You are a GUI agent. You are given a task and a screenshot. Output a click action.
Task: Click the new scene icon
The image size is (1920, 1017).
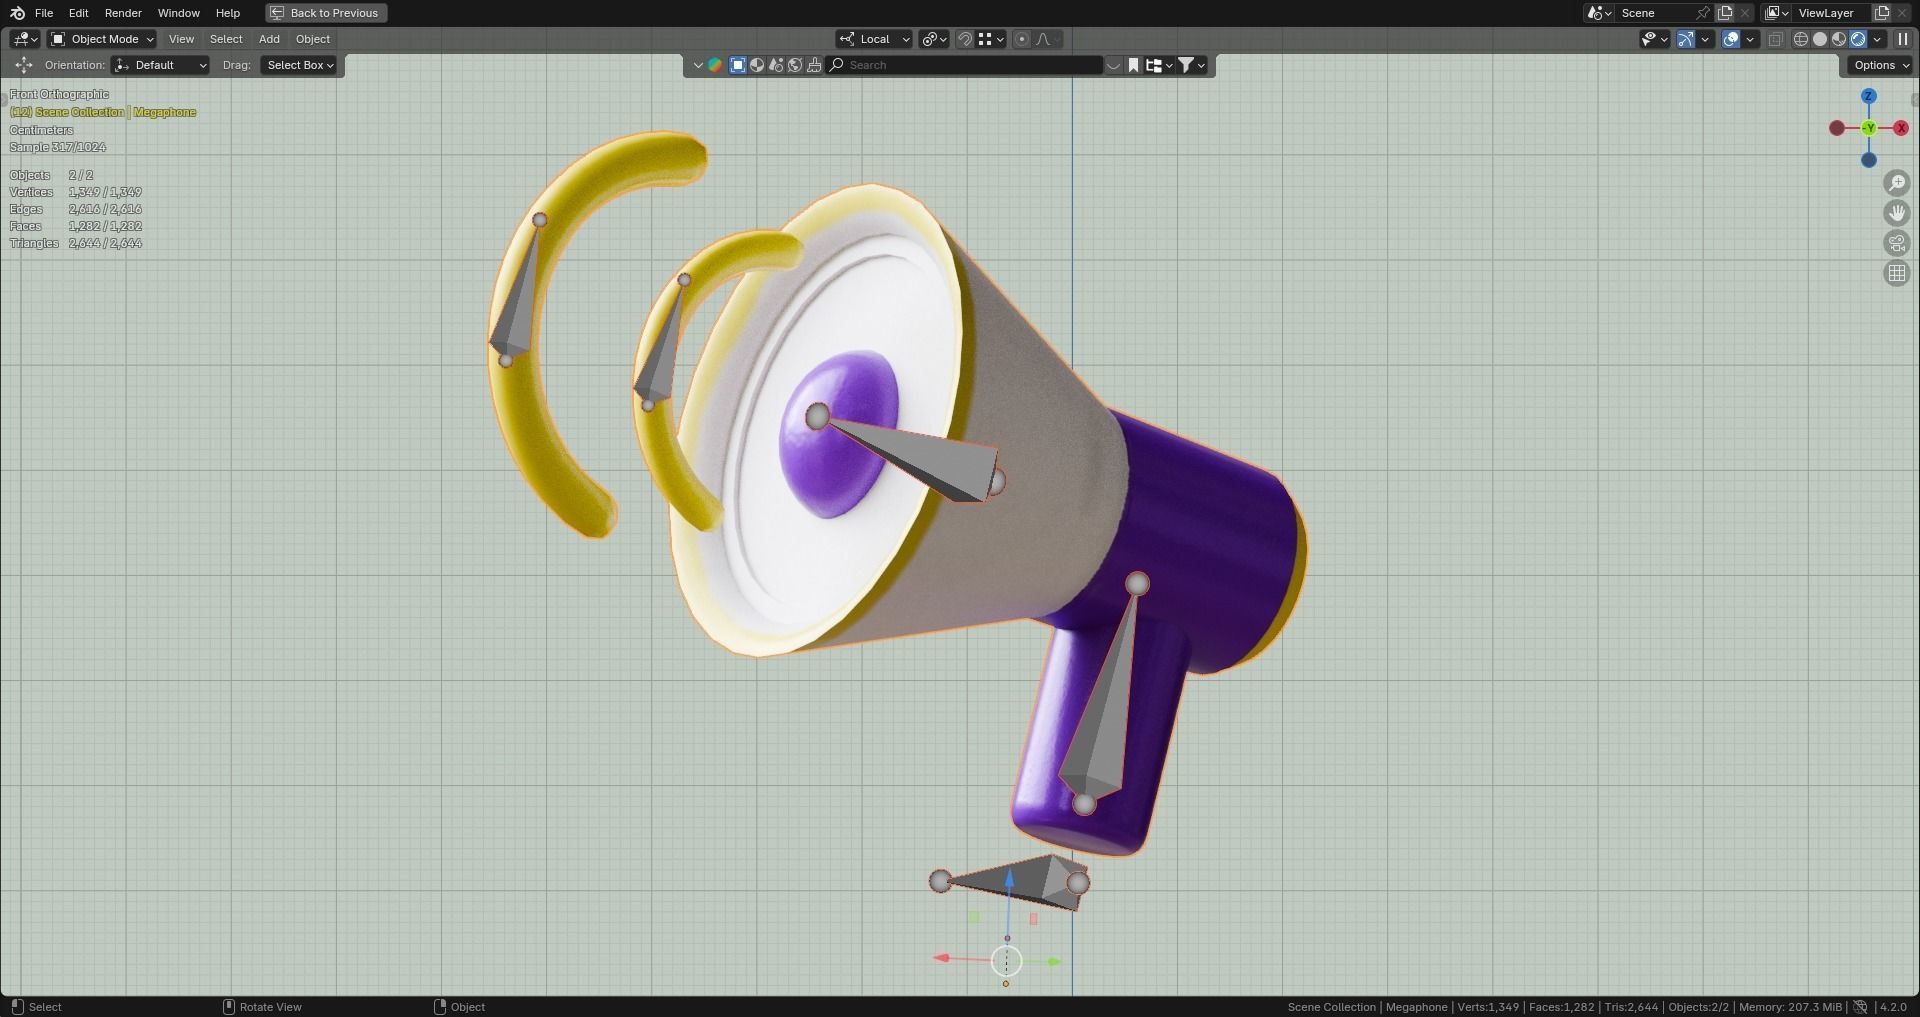1725,13
